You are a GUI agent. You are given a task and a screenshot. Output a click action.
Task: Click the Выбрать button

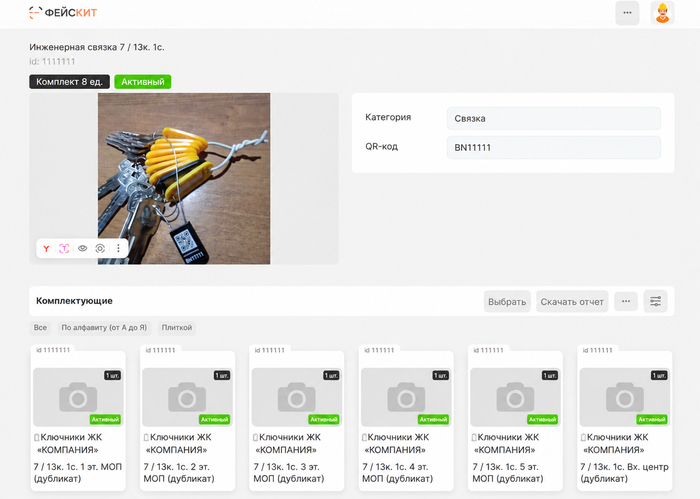[x=507, y=301]
